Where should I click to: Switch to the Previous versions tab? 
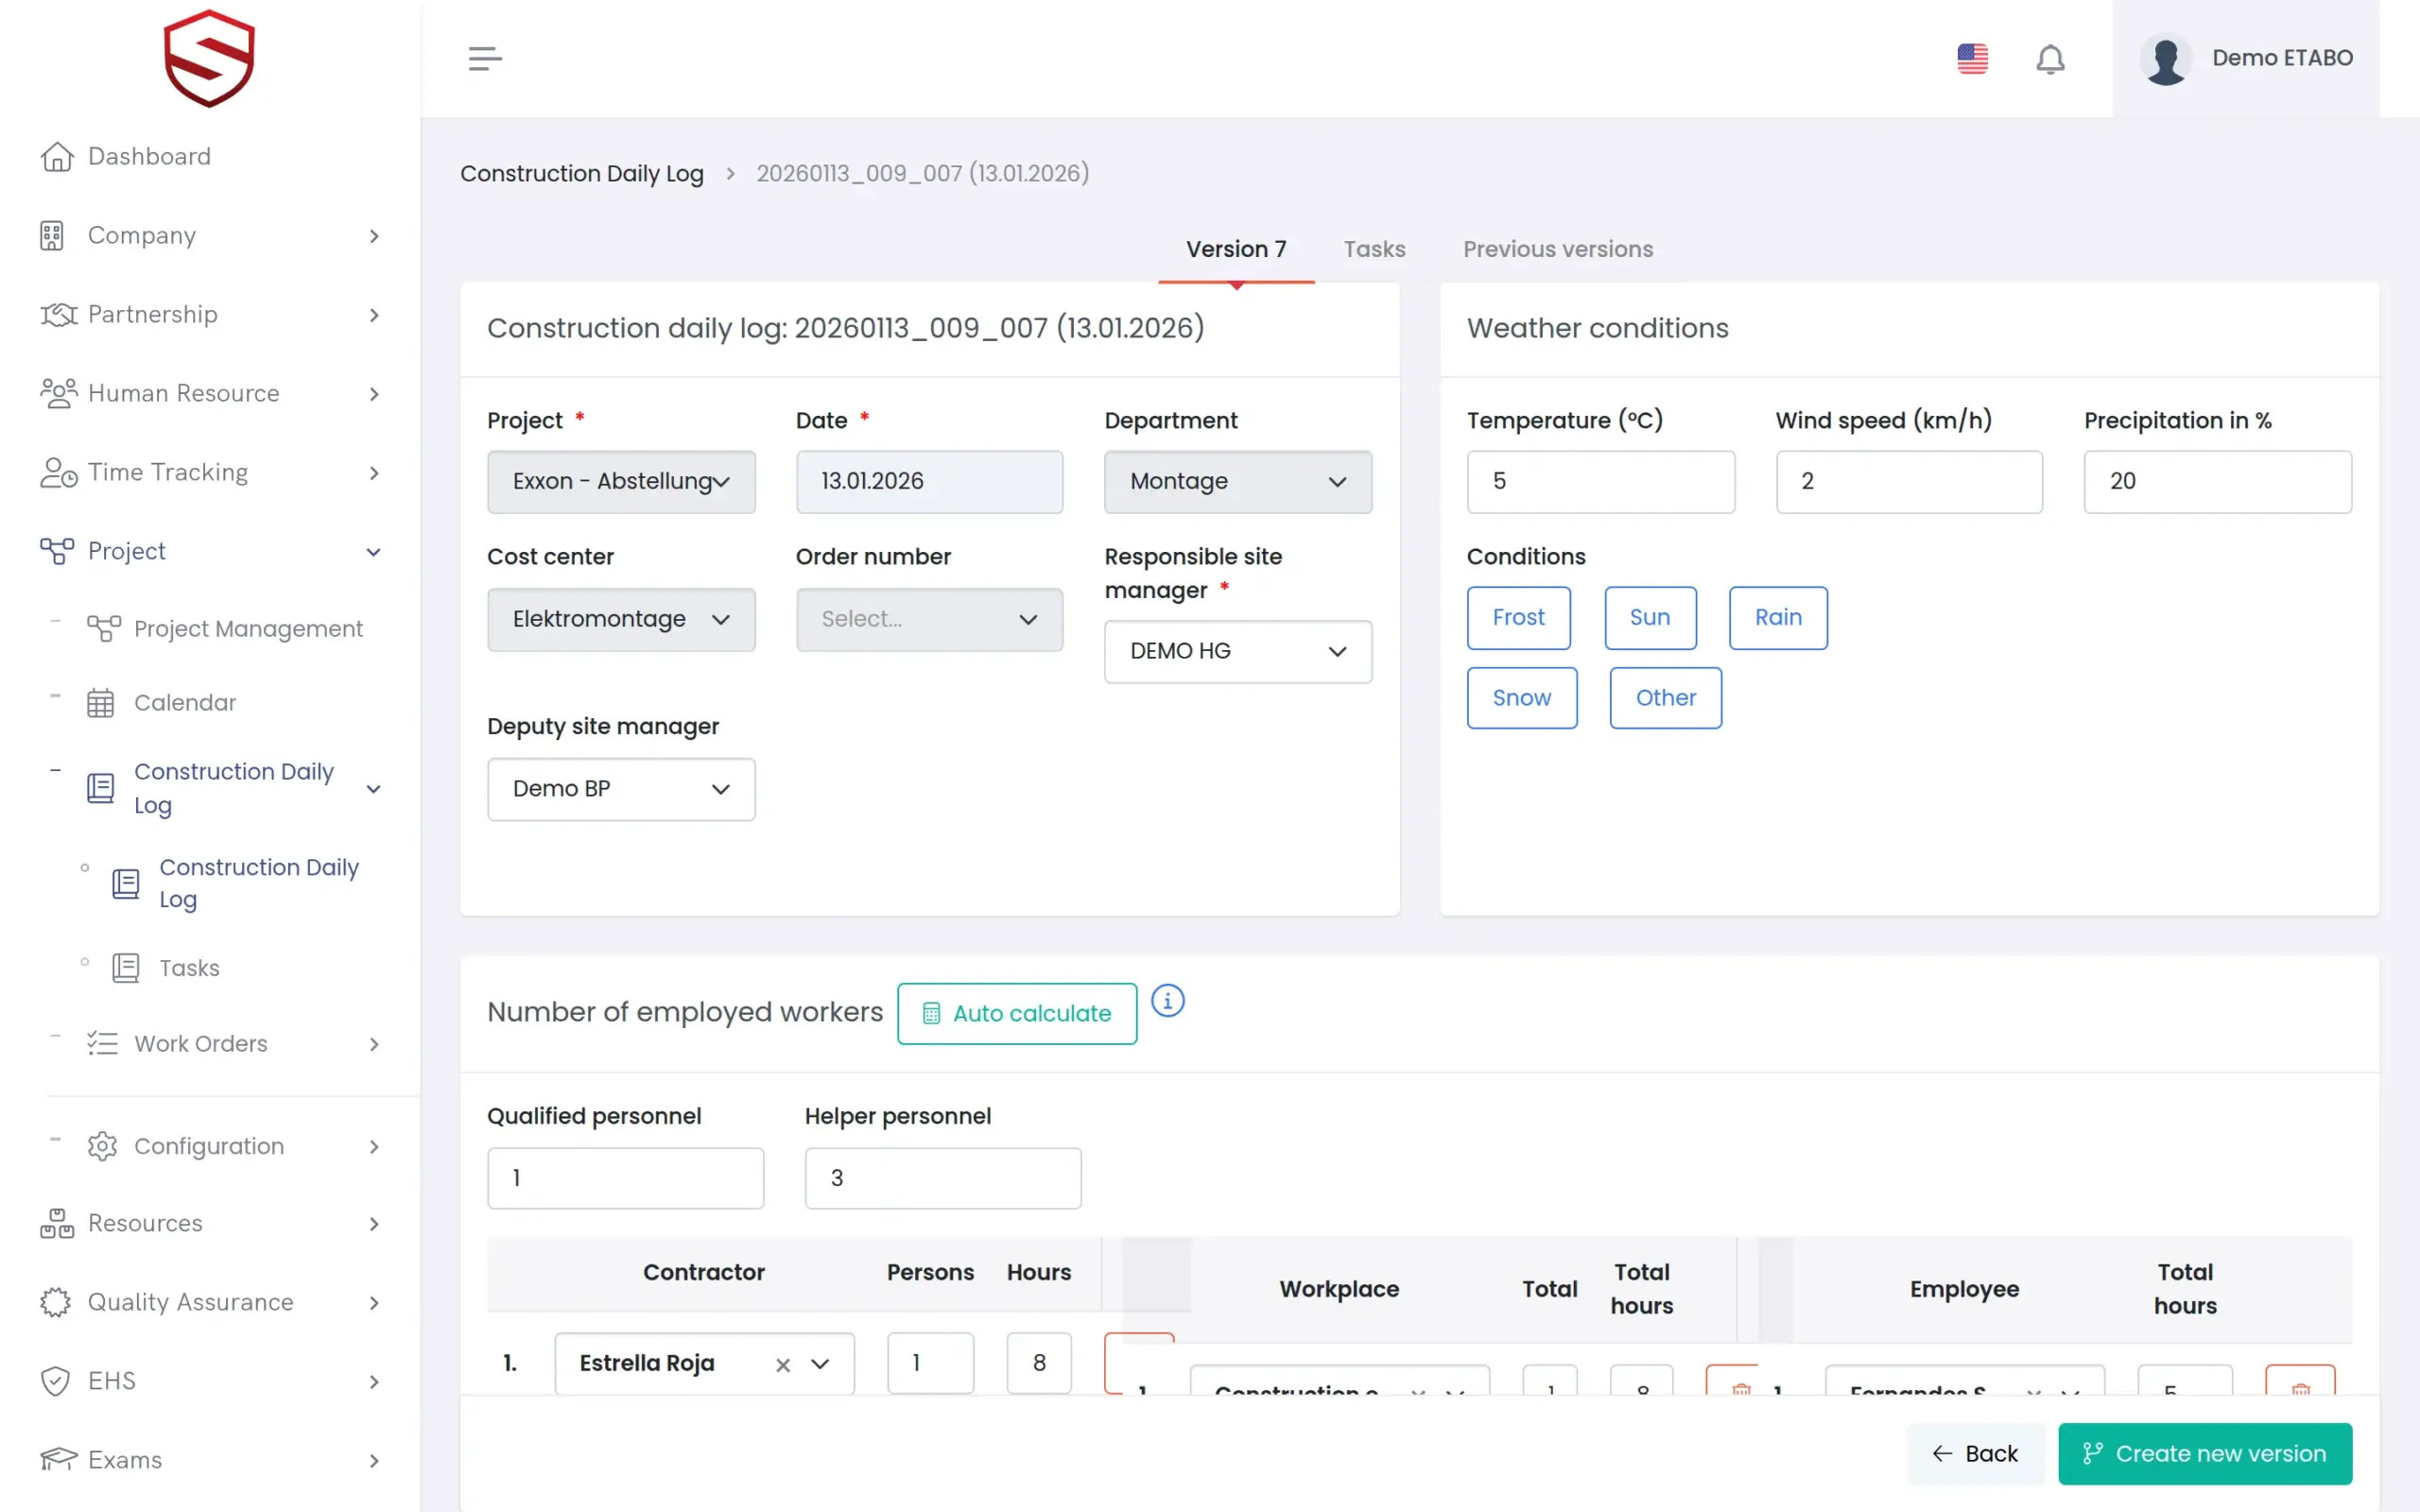tap(1557, 249)
